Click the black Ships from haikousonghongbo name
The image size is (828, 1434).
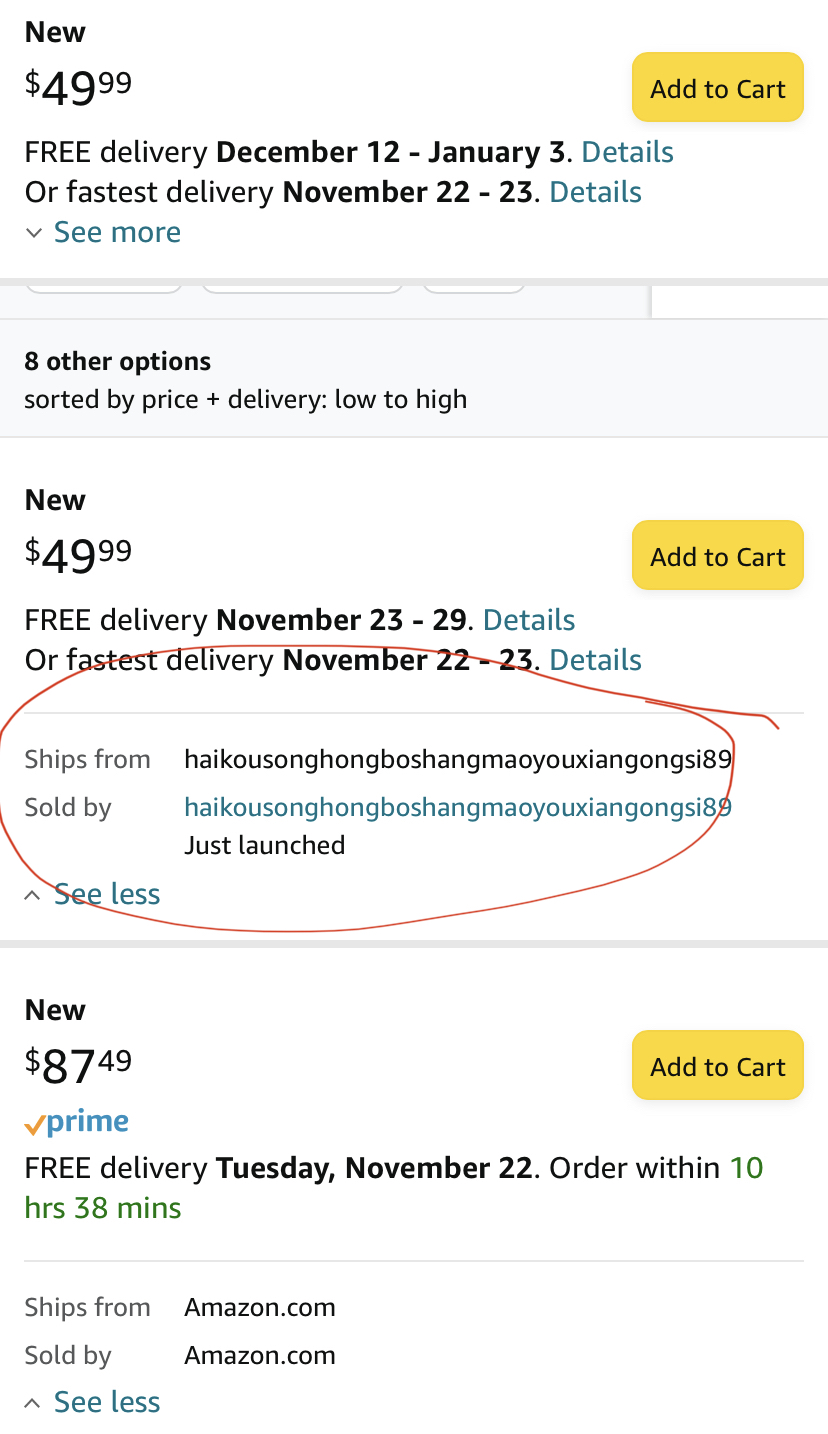coord(457,759)
